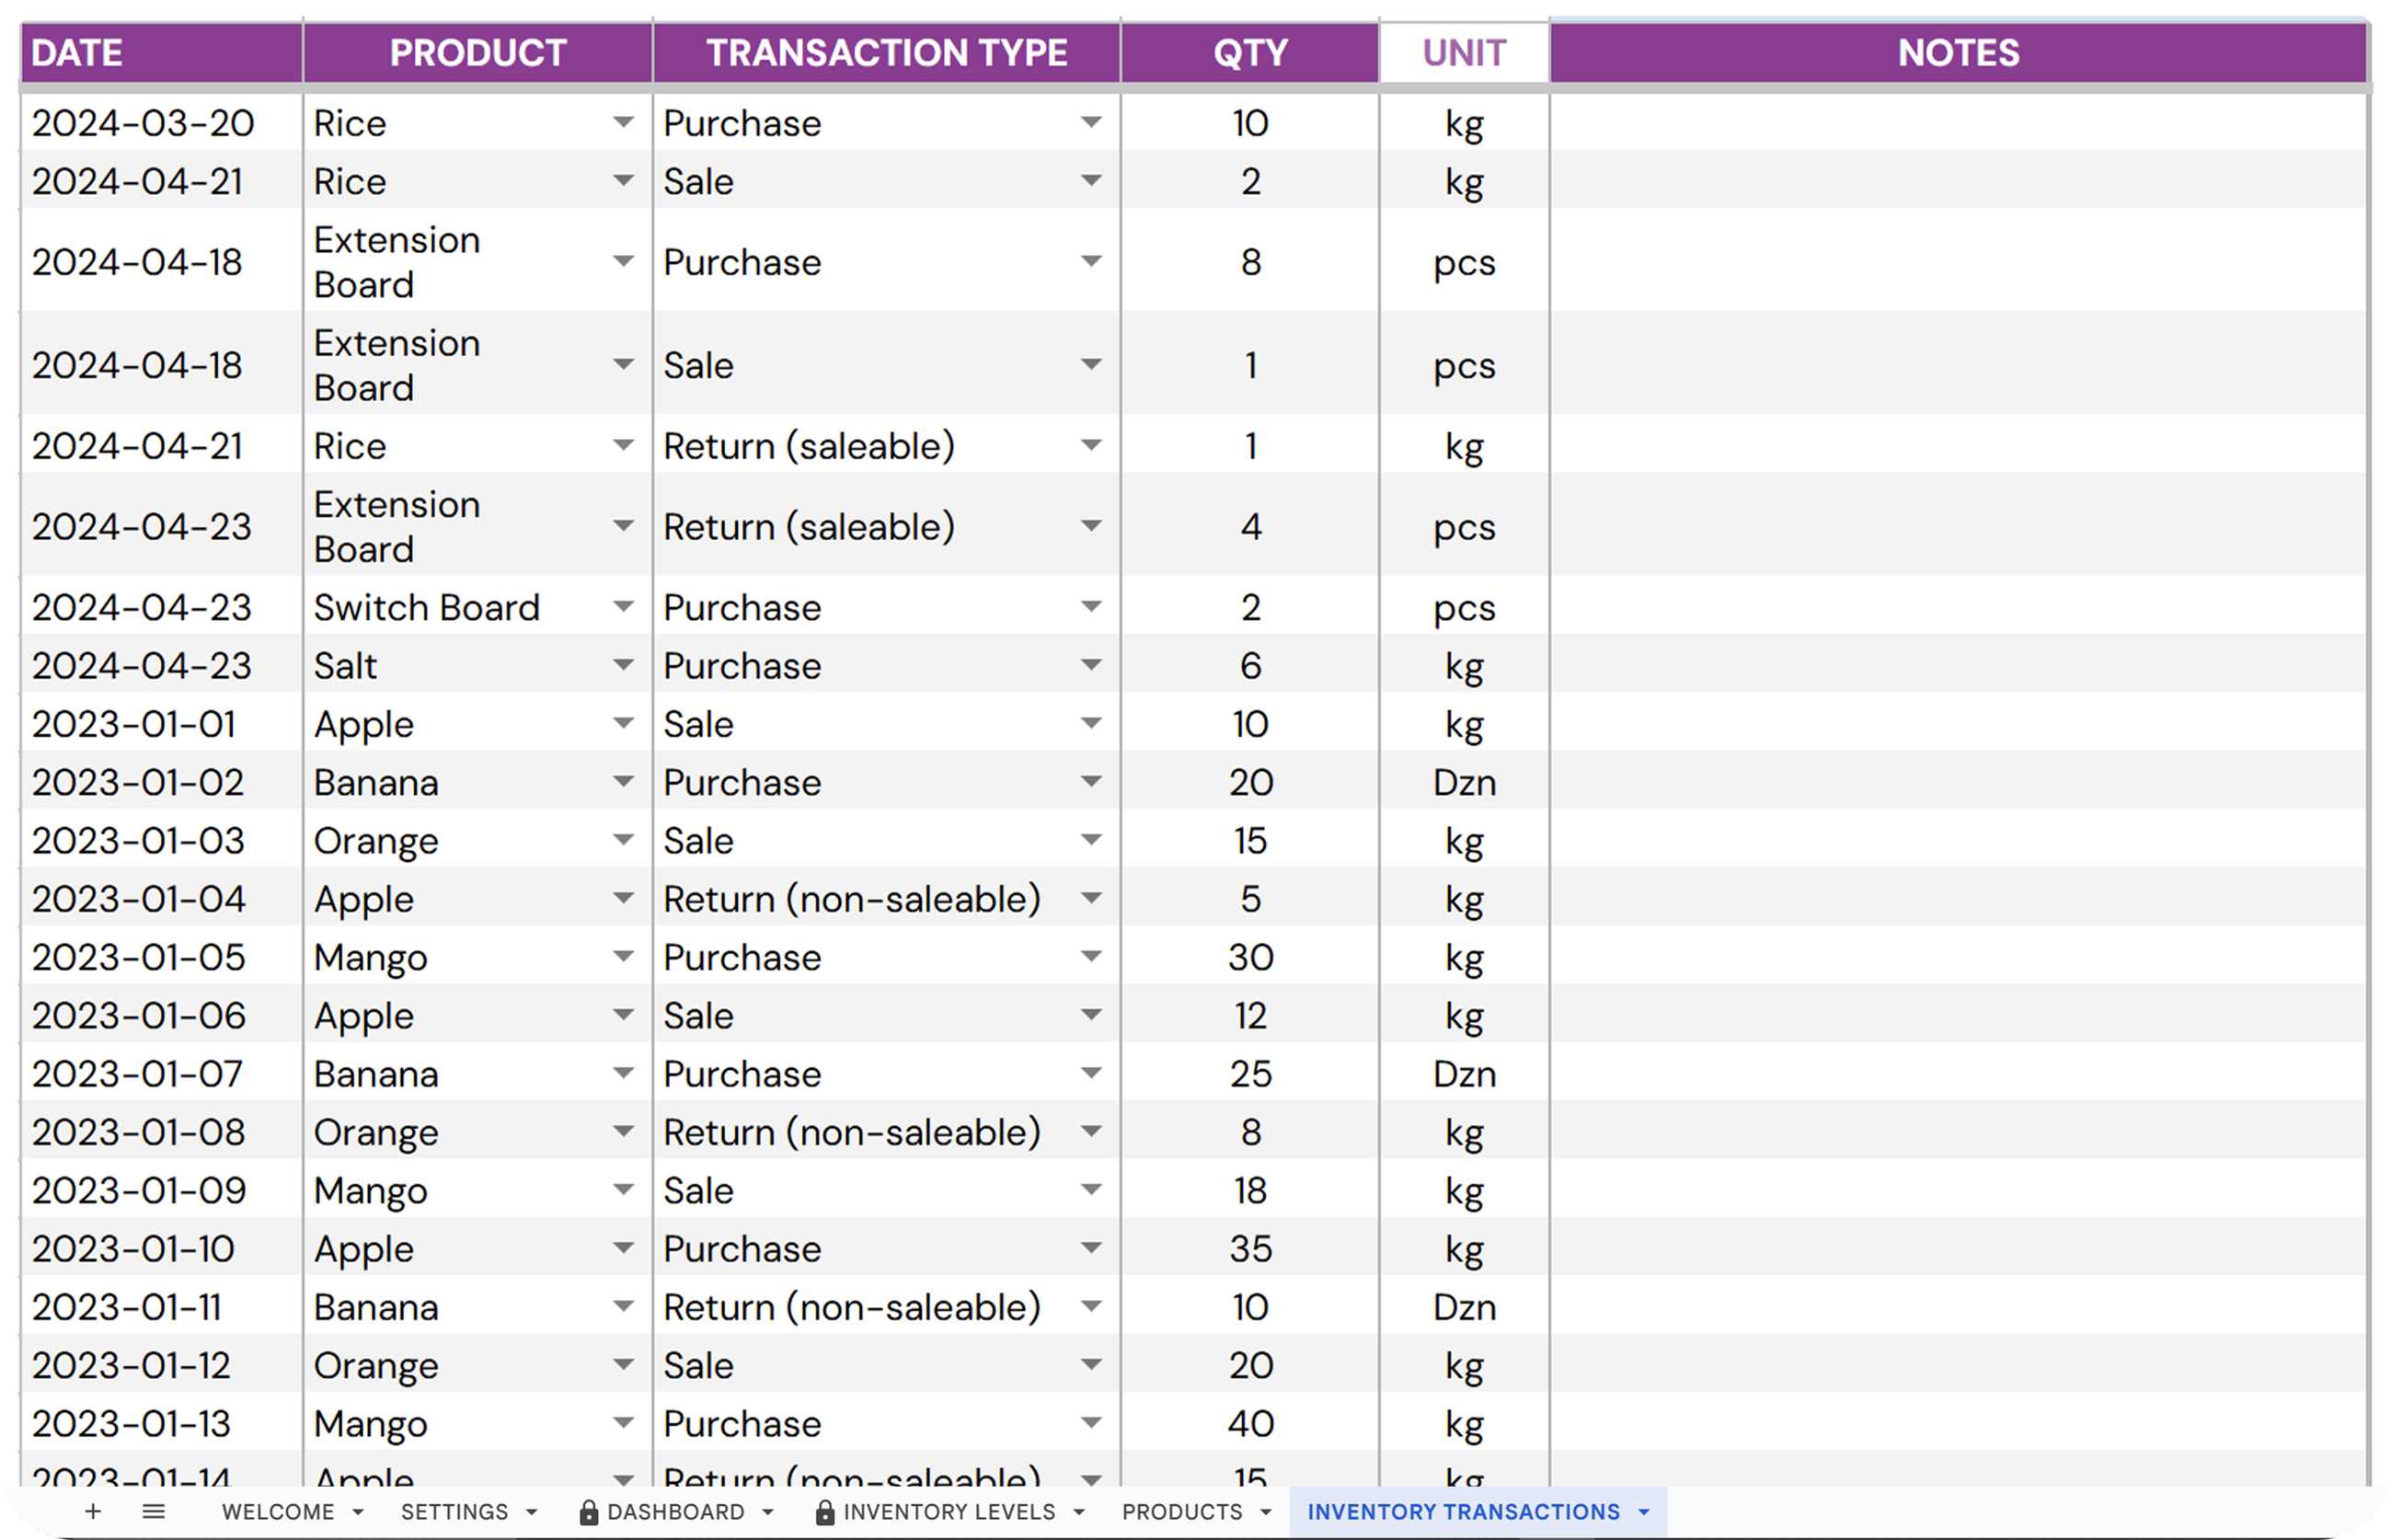Switch to the Welcome sheet tab
The height and width of the screenshot is (1540, 2392).
278,1512
